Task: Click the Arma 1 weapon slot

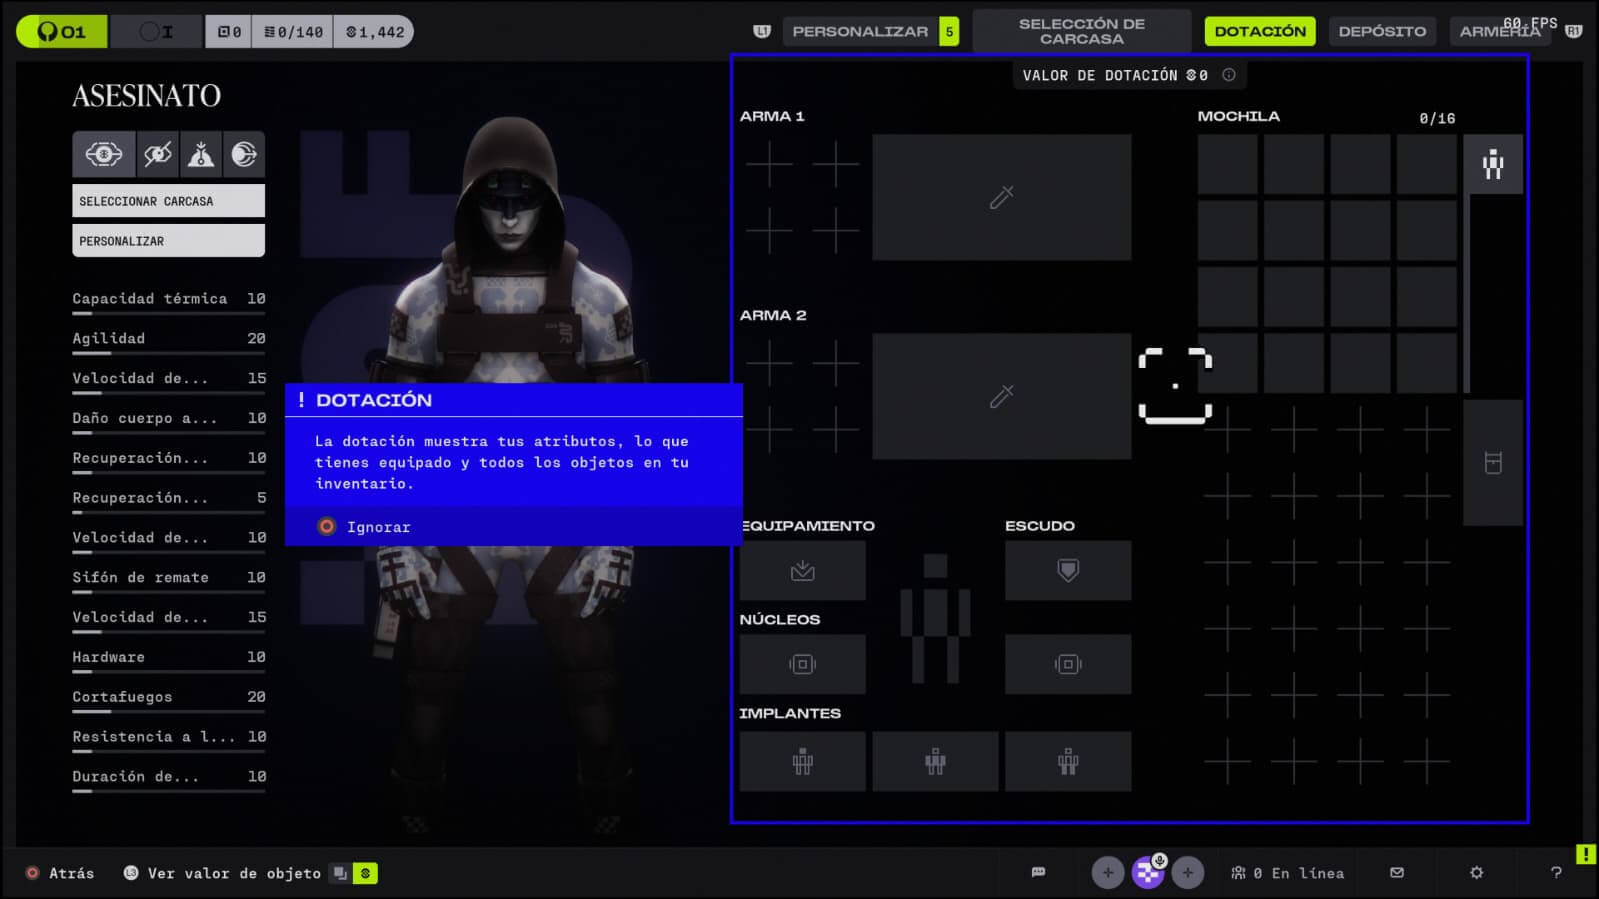Action: click(x=1001, y=197)
